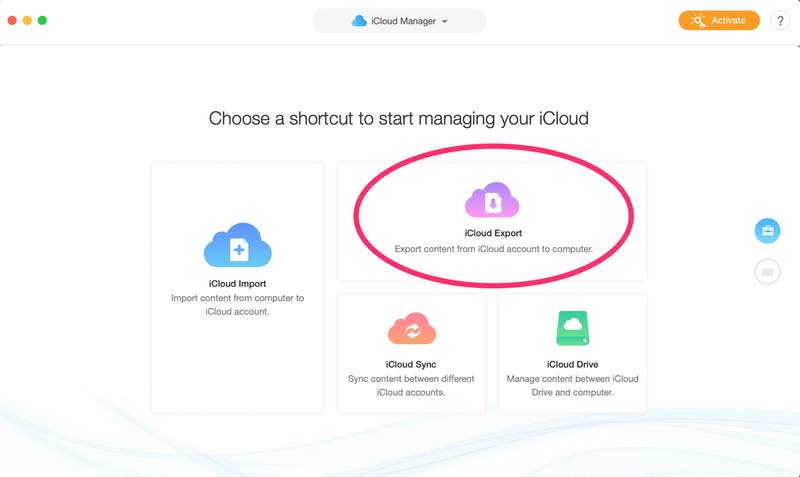Close the window with the red button
The image size is (800, 477).
pos(12,20)
